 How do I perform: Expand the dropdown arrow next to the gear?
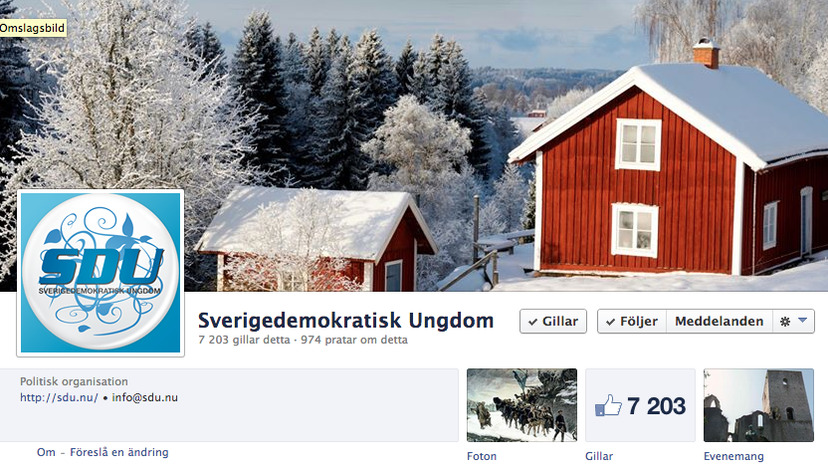(x=803, y=320)
